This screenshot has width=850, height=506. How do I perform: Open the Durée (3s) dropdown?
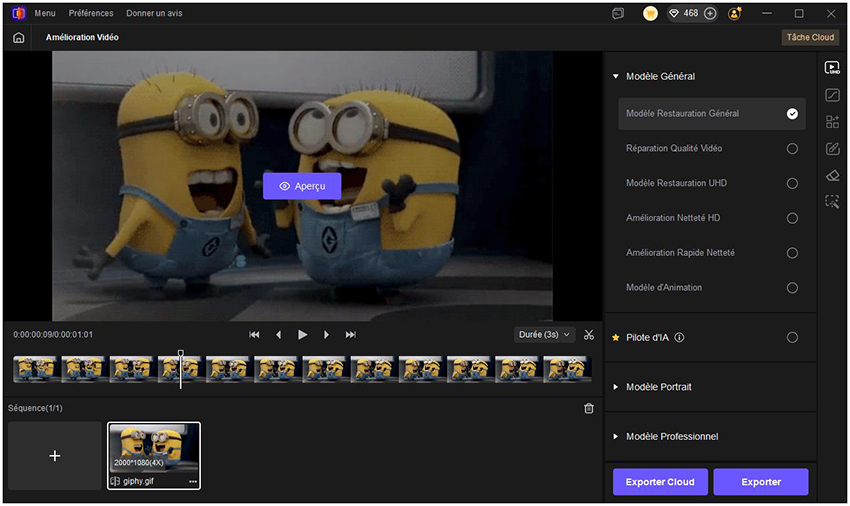pyautogui.click(x=544, y=335)
